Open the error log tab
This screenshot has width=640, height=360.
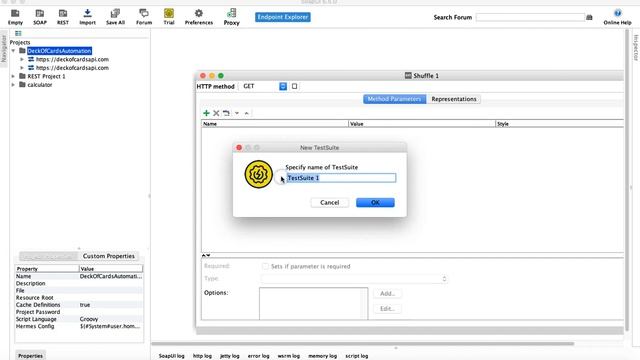click(258, 356)
